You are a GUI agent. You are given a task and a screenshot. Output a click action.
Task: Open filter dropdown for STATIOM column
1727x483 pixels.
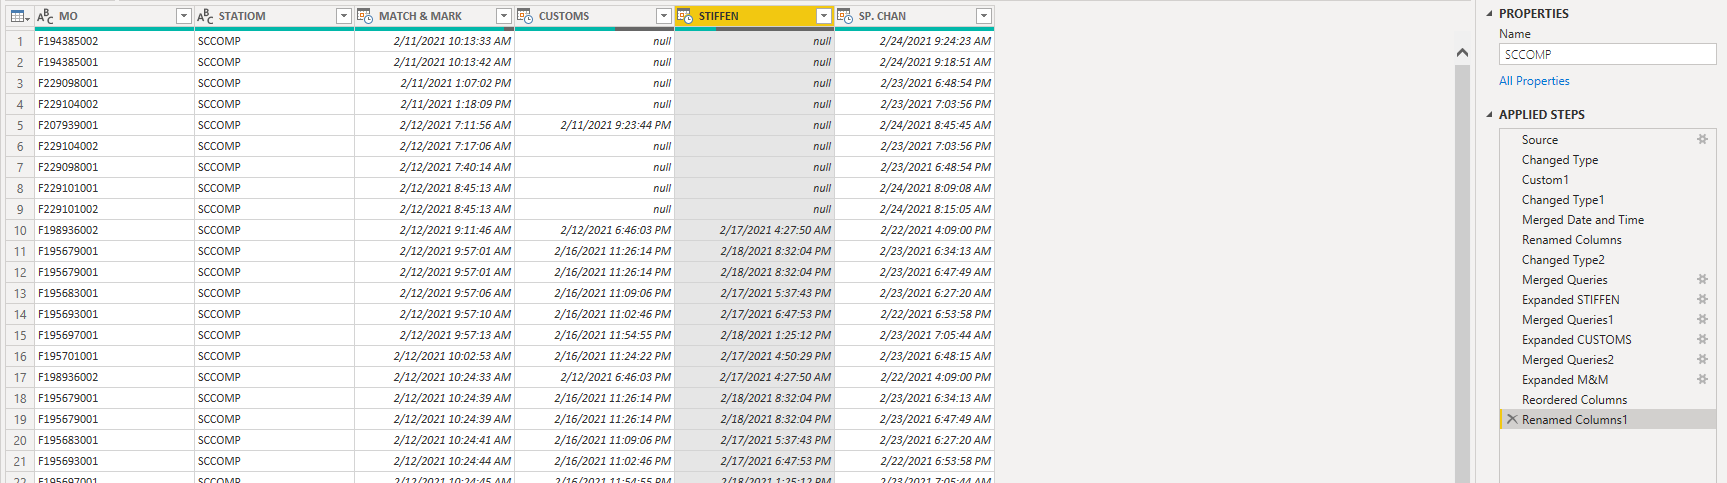click(x=343, y=16)
